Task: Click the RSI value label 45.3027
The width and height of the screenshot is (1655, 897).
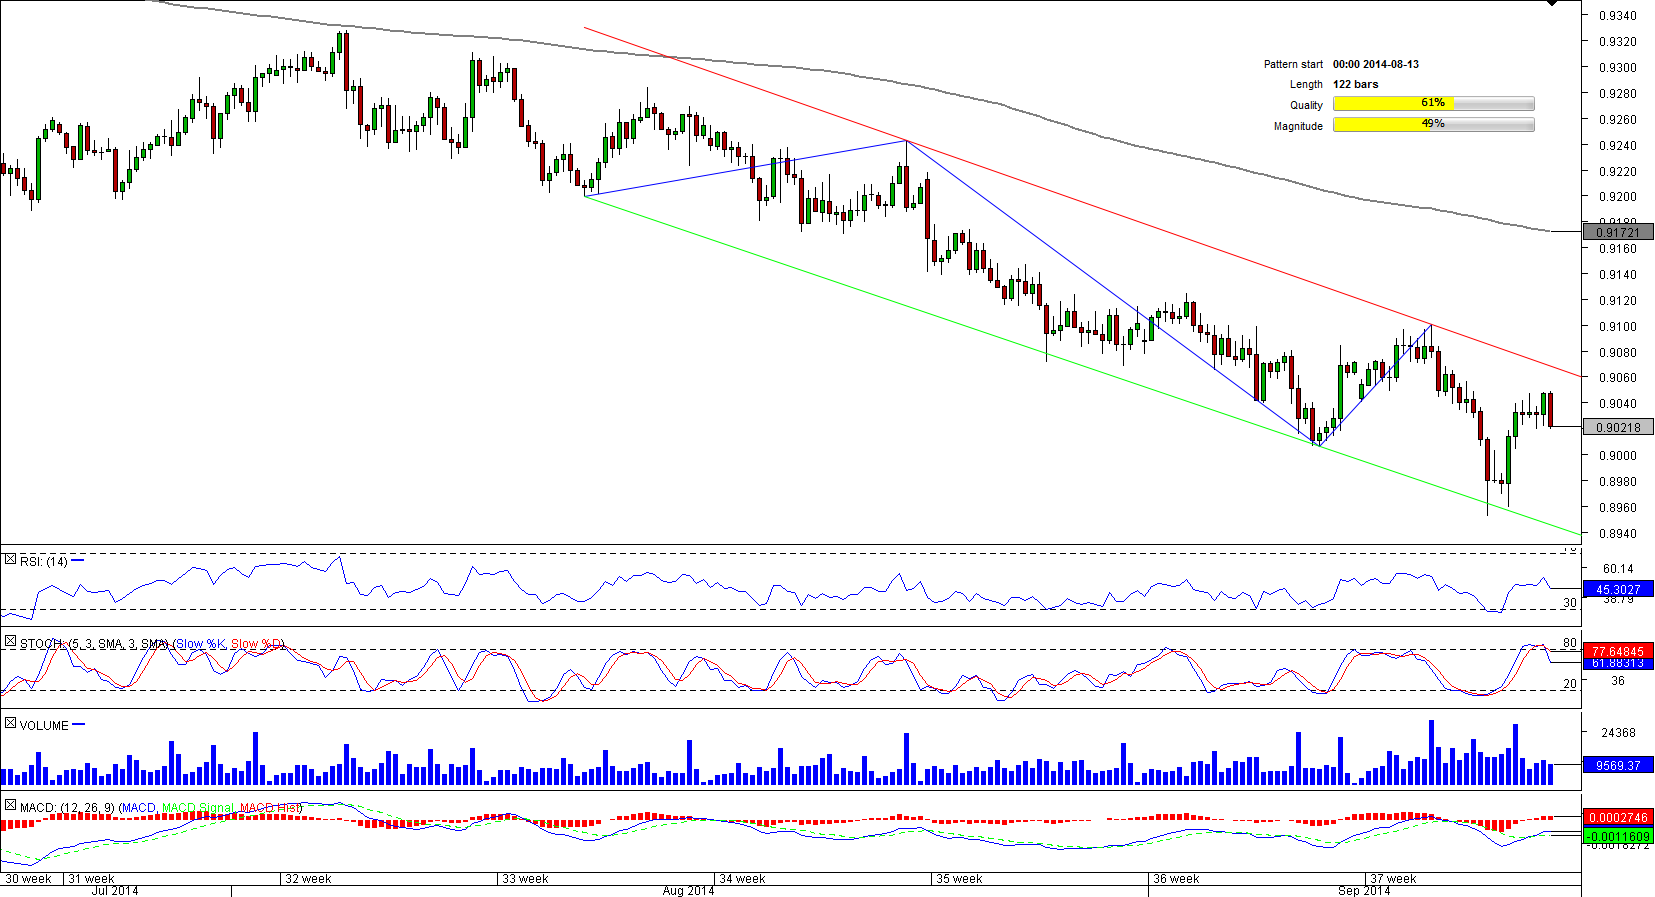Action: point(1617,590)
